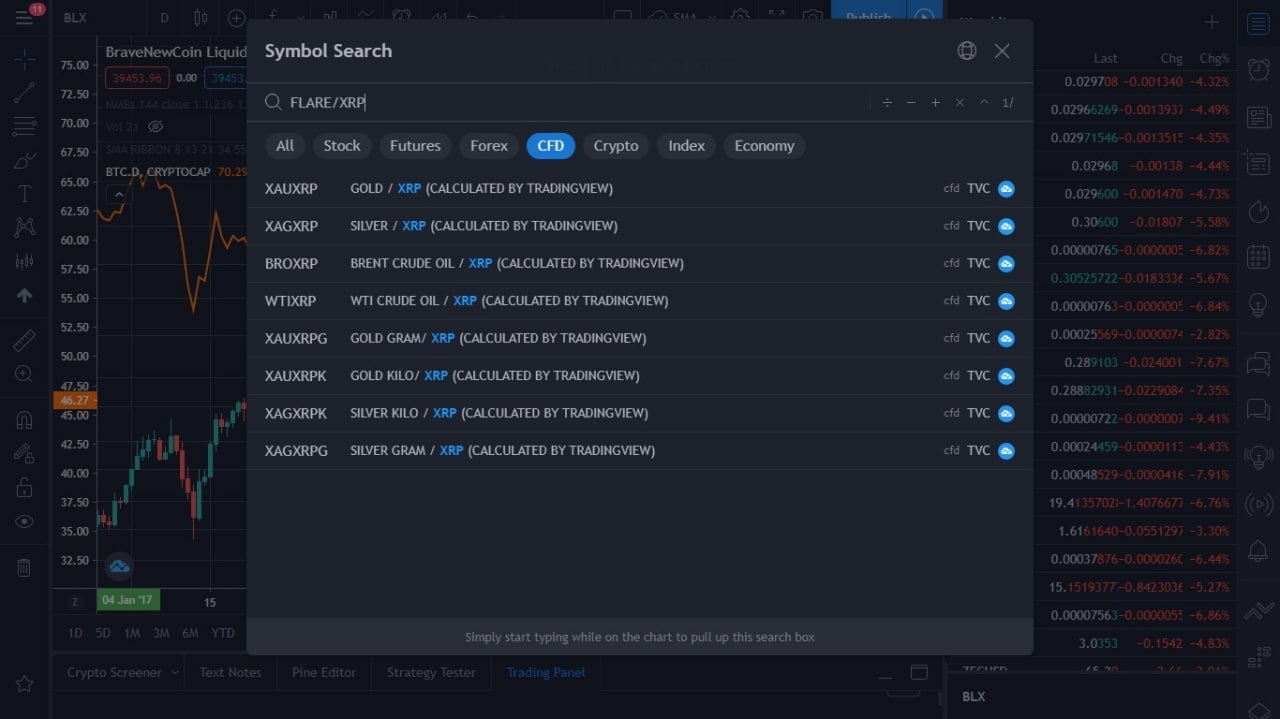
Task: Toggle stay in drawing mode
Action: pyautogui.click(x=24, y=454)
